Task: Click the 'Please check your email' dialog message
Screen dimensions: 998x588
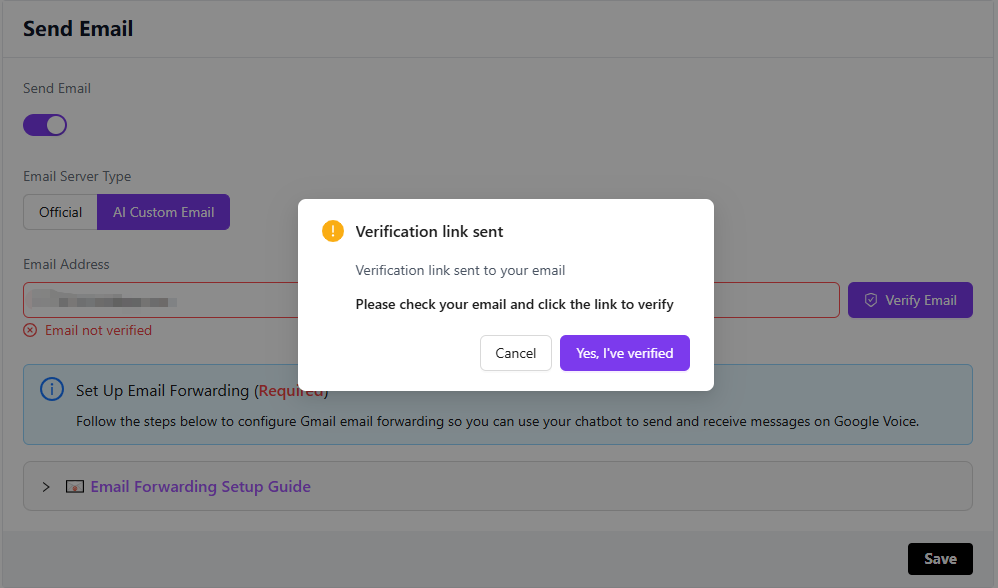Action: [514, 304]
